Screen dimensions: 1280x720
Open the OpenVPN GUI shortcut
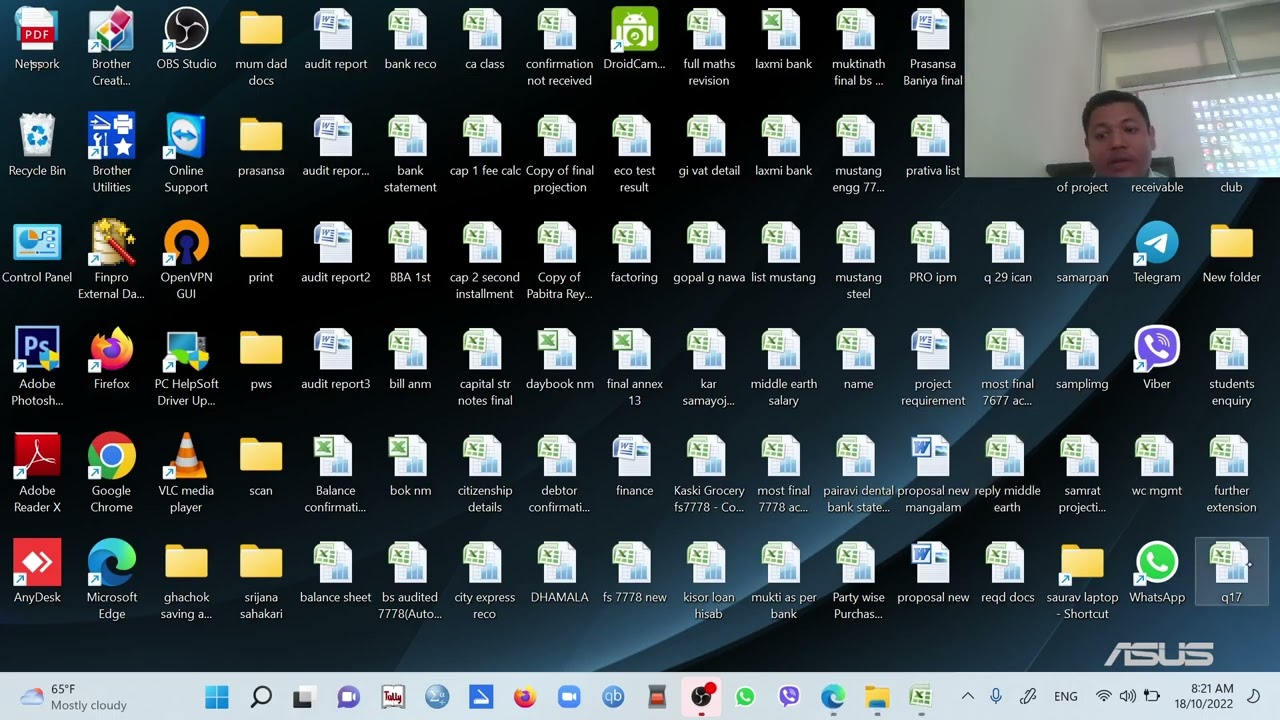click(186, 260)
